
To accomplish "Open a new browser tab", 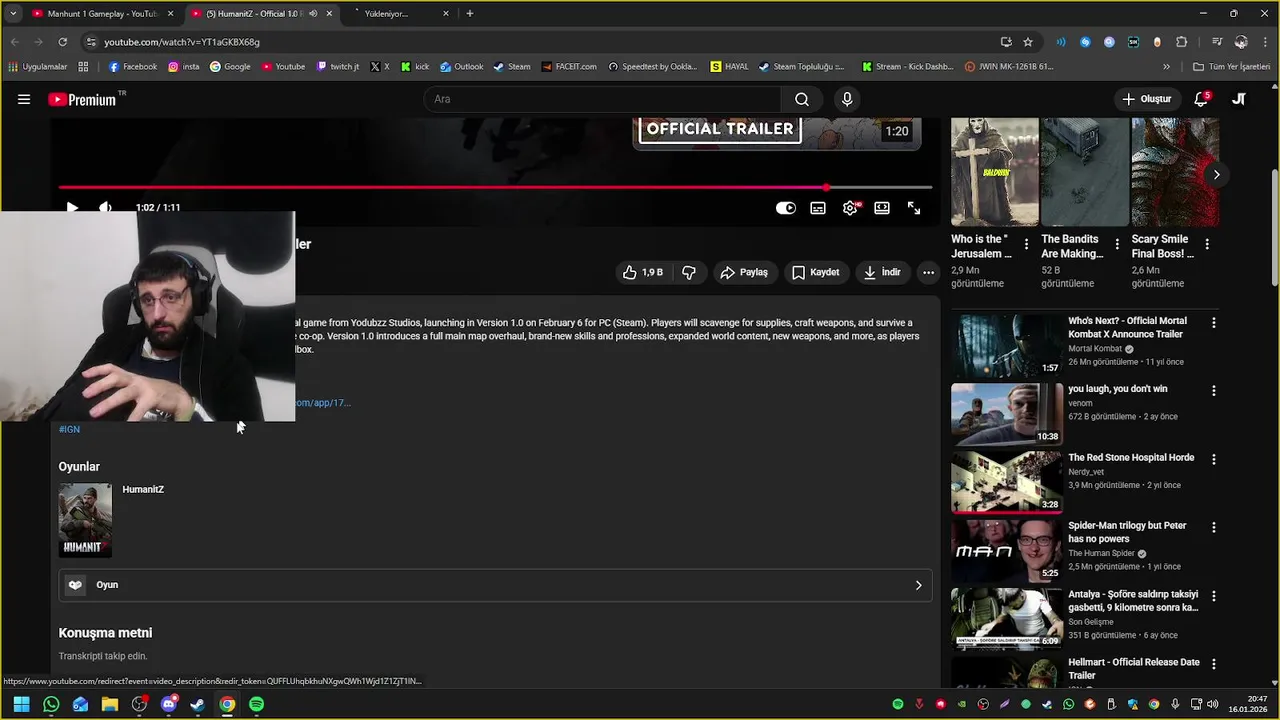I will pyautogui.click(x=470, y=14).
